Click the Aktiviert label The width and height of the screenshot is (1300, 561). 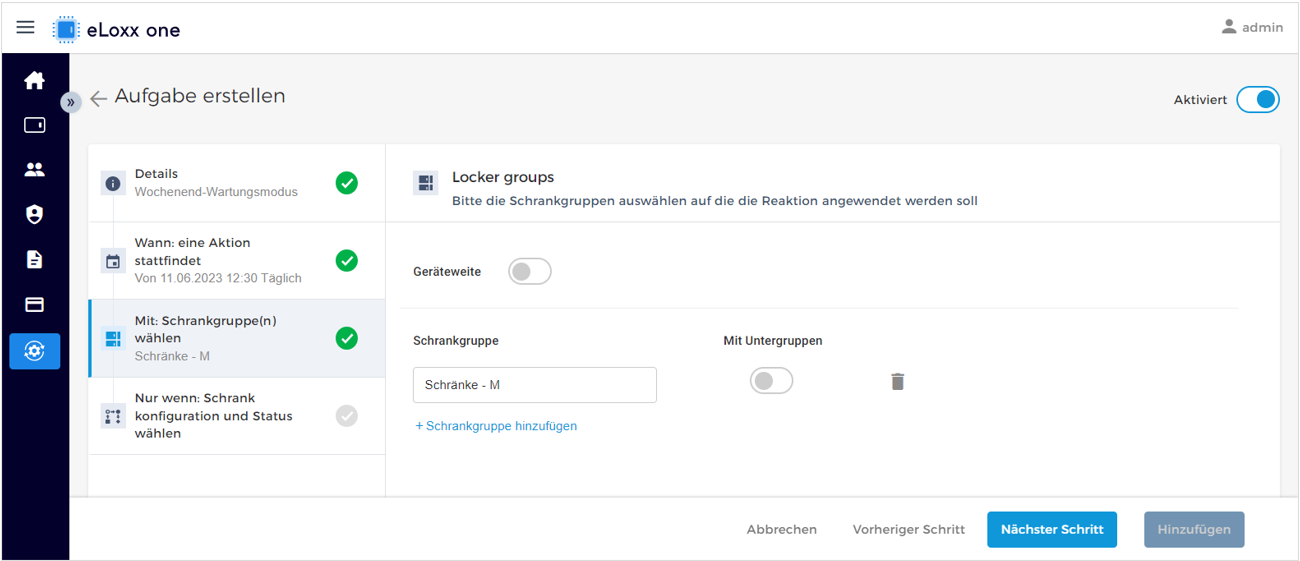pyautogui.click(x=1200, y=100)
